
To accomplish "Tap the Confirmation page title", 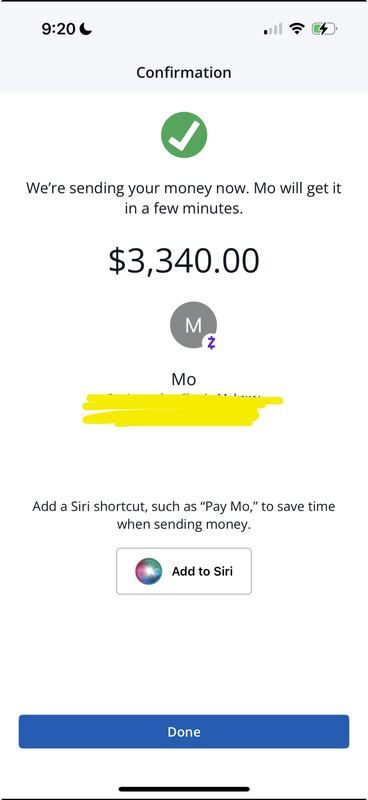I will click(184, 72).
